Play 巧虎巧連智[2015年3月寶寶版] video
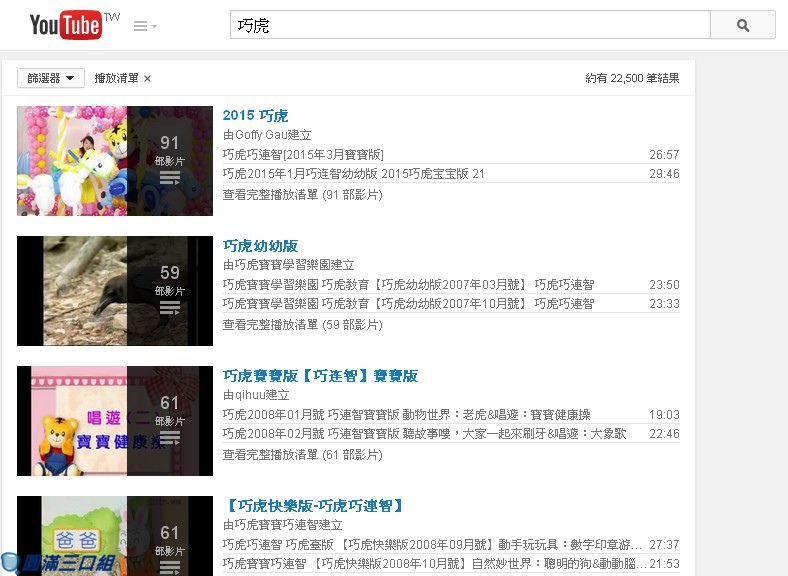 (303, 154)
